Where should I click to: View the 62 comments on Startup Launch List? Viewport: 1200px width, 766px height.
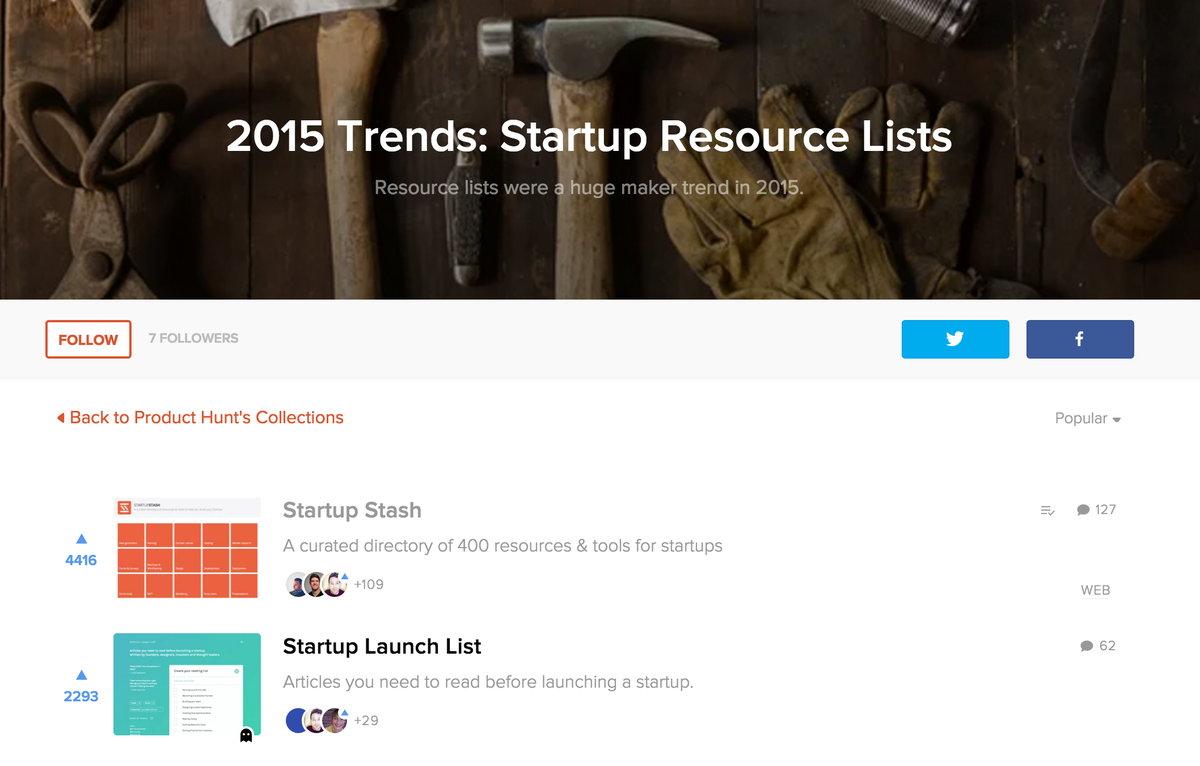[x=1098, y=646]
